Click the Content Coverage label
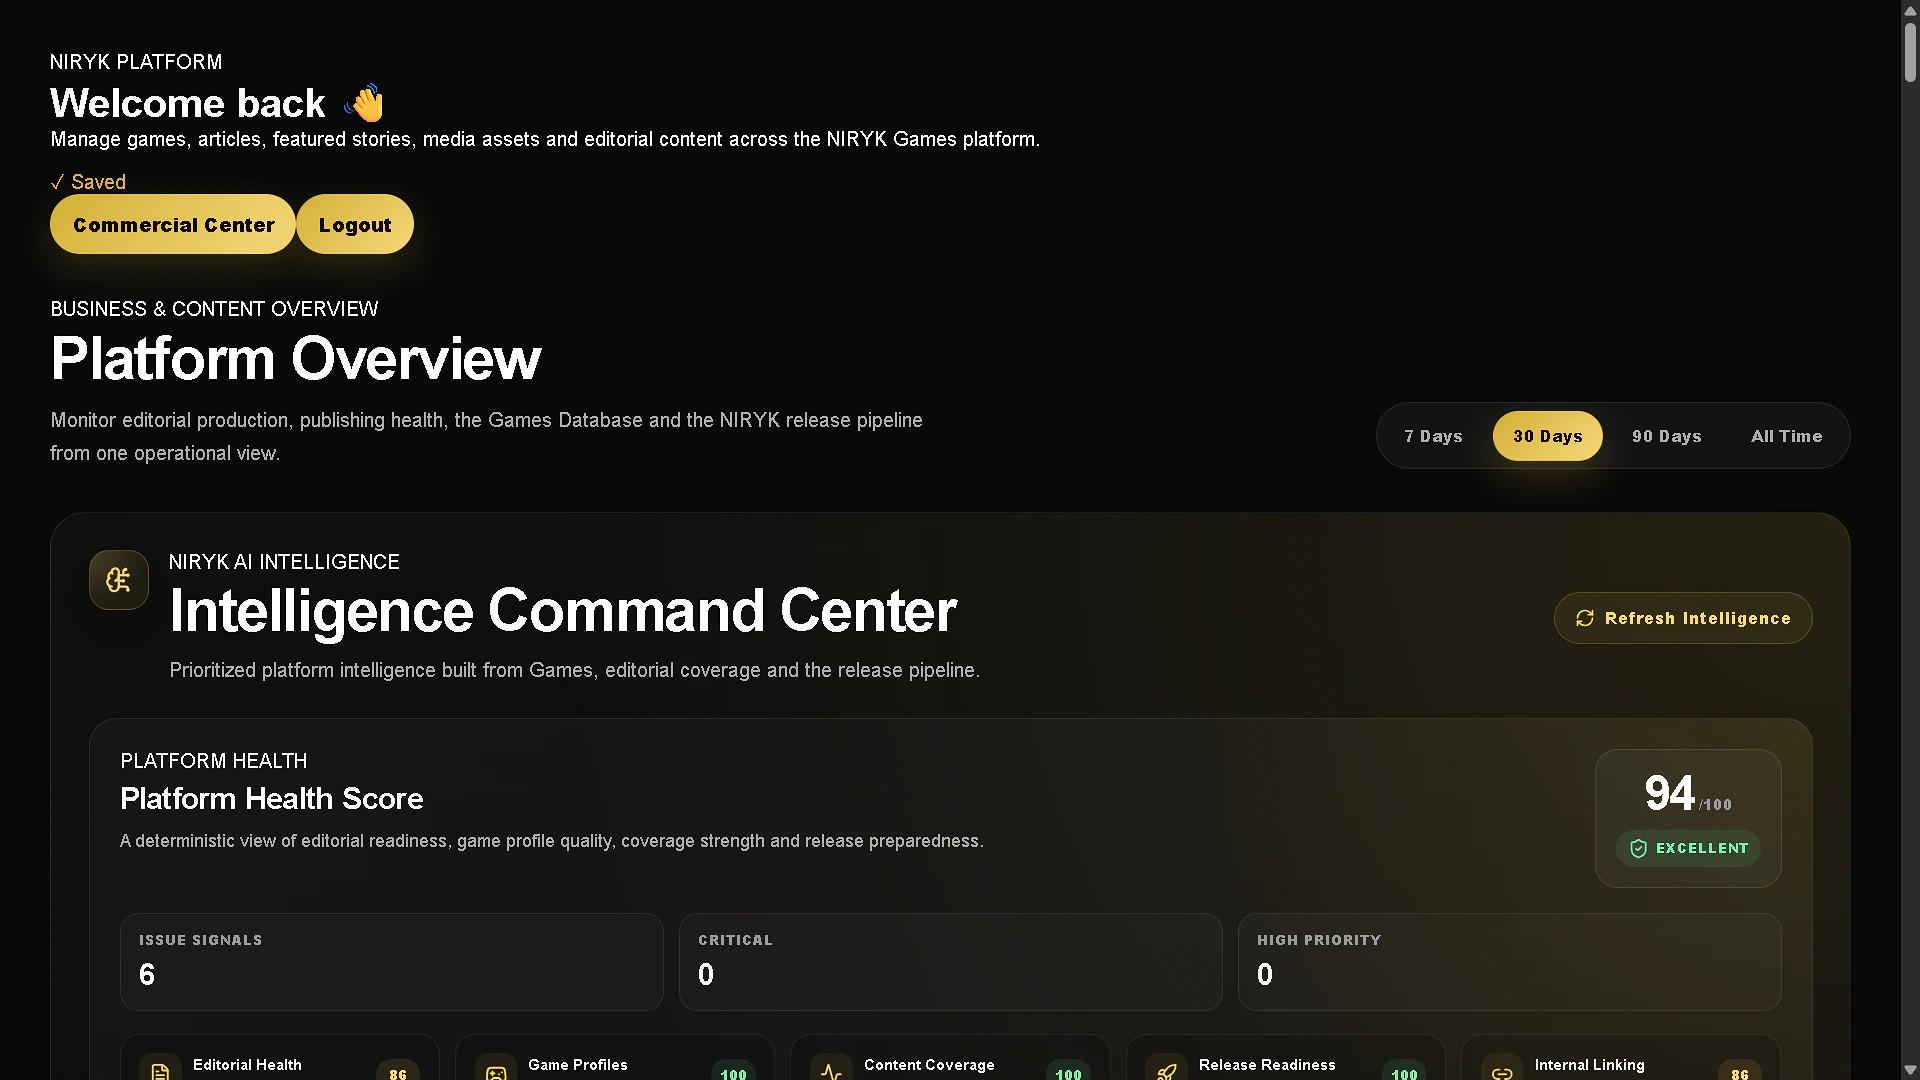 coord(929,1065)
